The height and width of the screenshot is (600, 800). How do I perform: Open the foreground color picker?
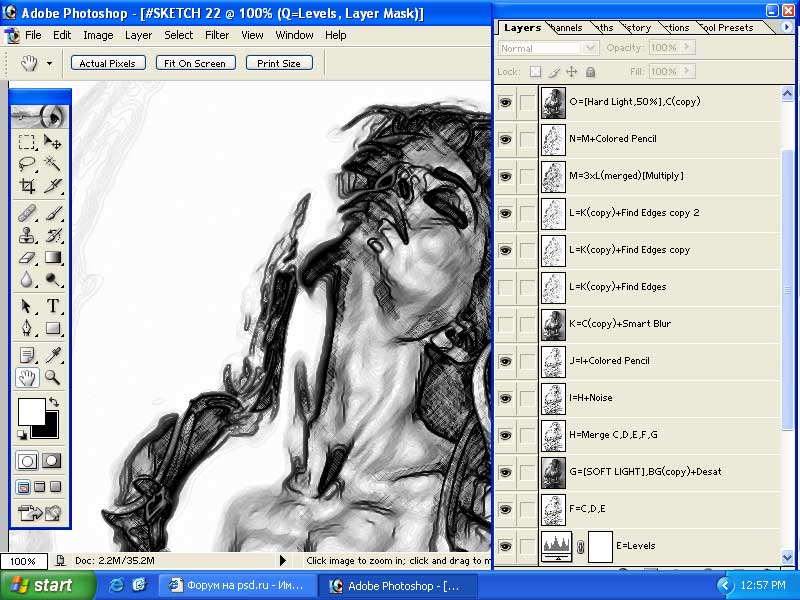click(31, 410)
